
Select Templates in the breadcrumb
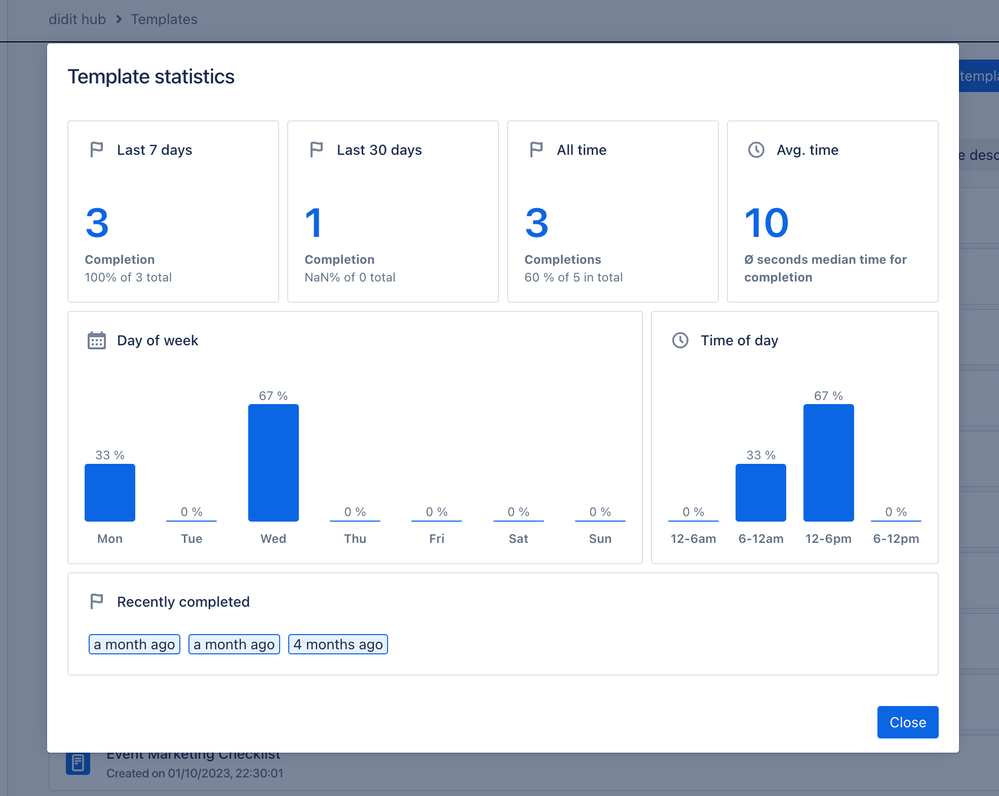pos(164,19)
